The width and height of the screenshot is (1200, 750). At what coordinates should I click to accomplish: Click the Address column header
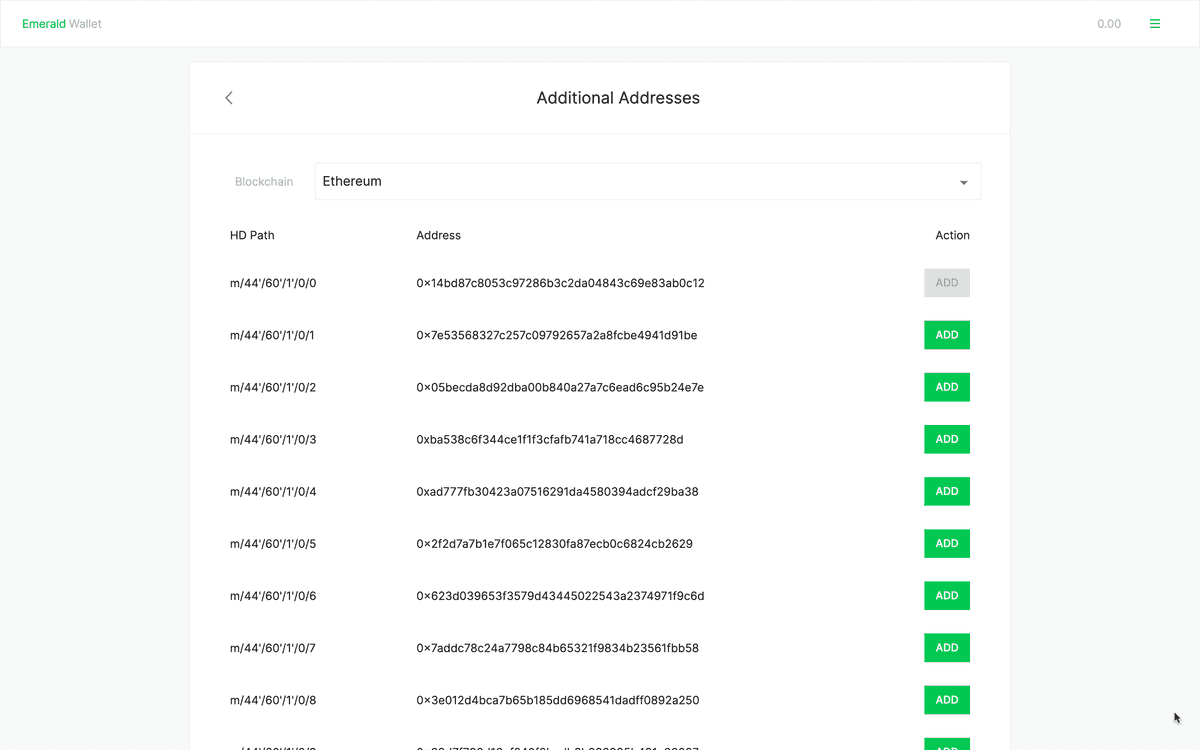[x=438, y=235]
